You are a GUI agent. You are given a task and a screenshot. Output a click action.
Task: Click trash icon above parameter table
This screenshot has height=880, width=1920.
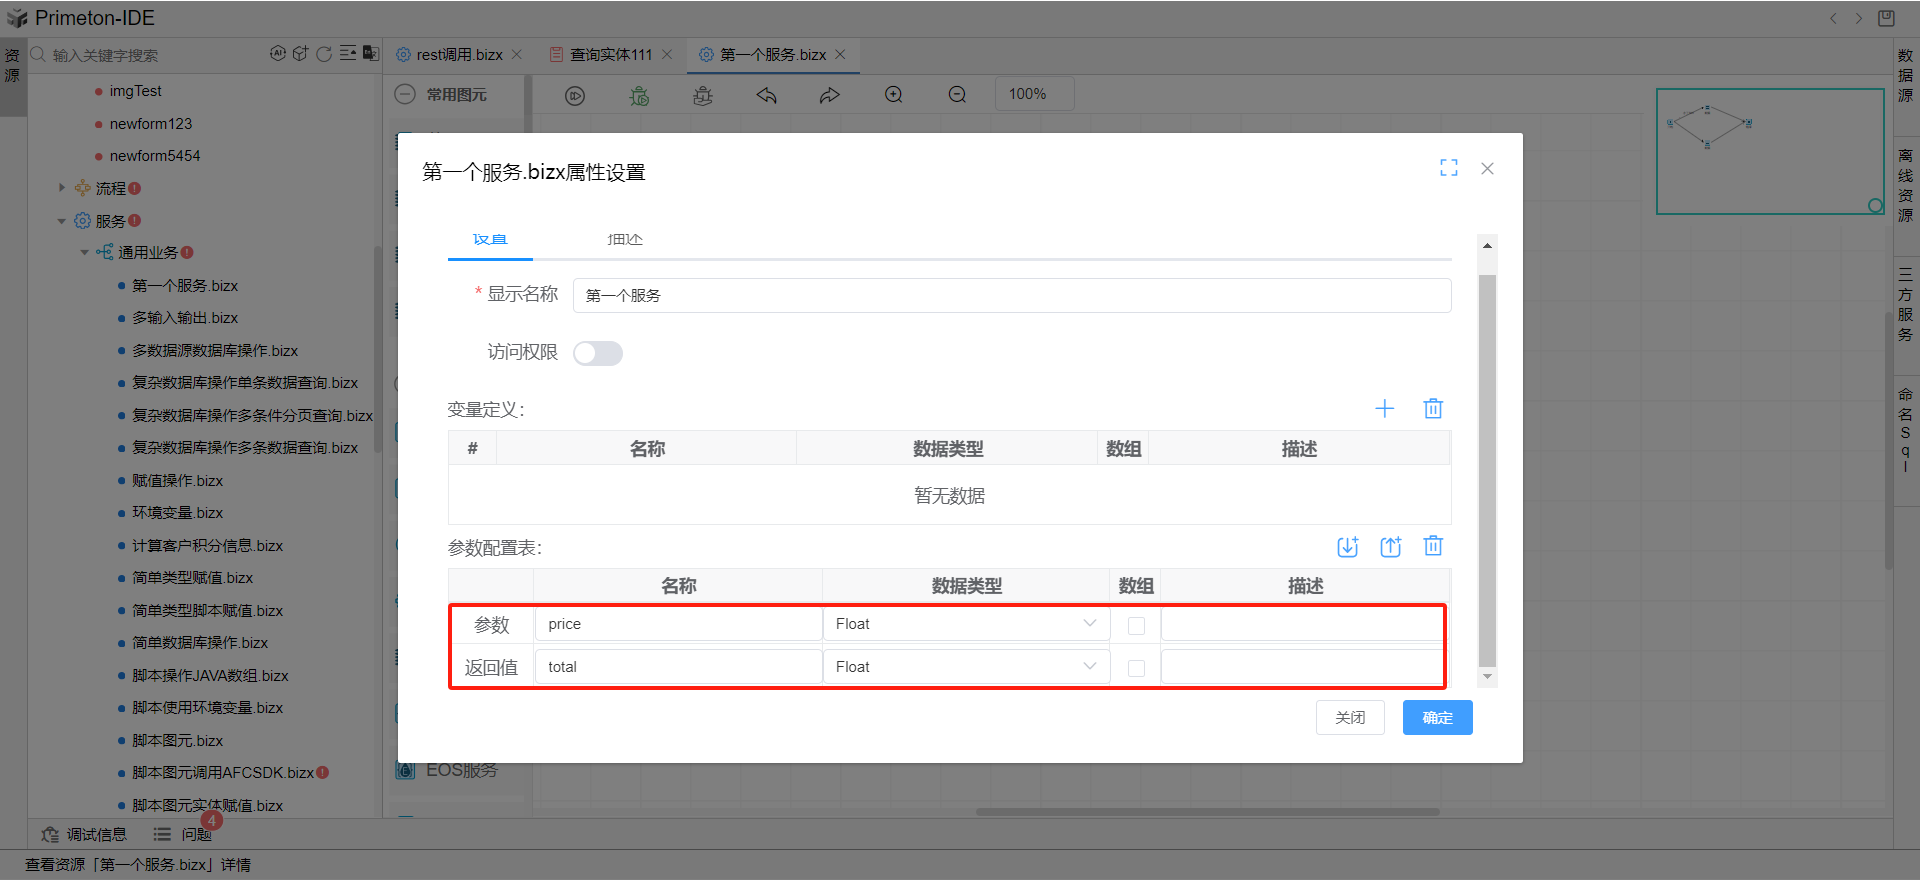tap(1433, 546)
